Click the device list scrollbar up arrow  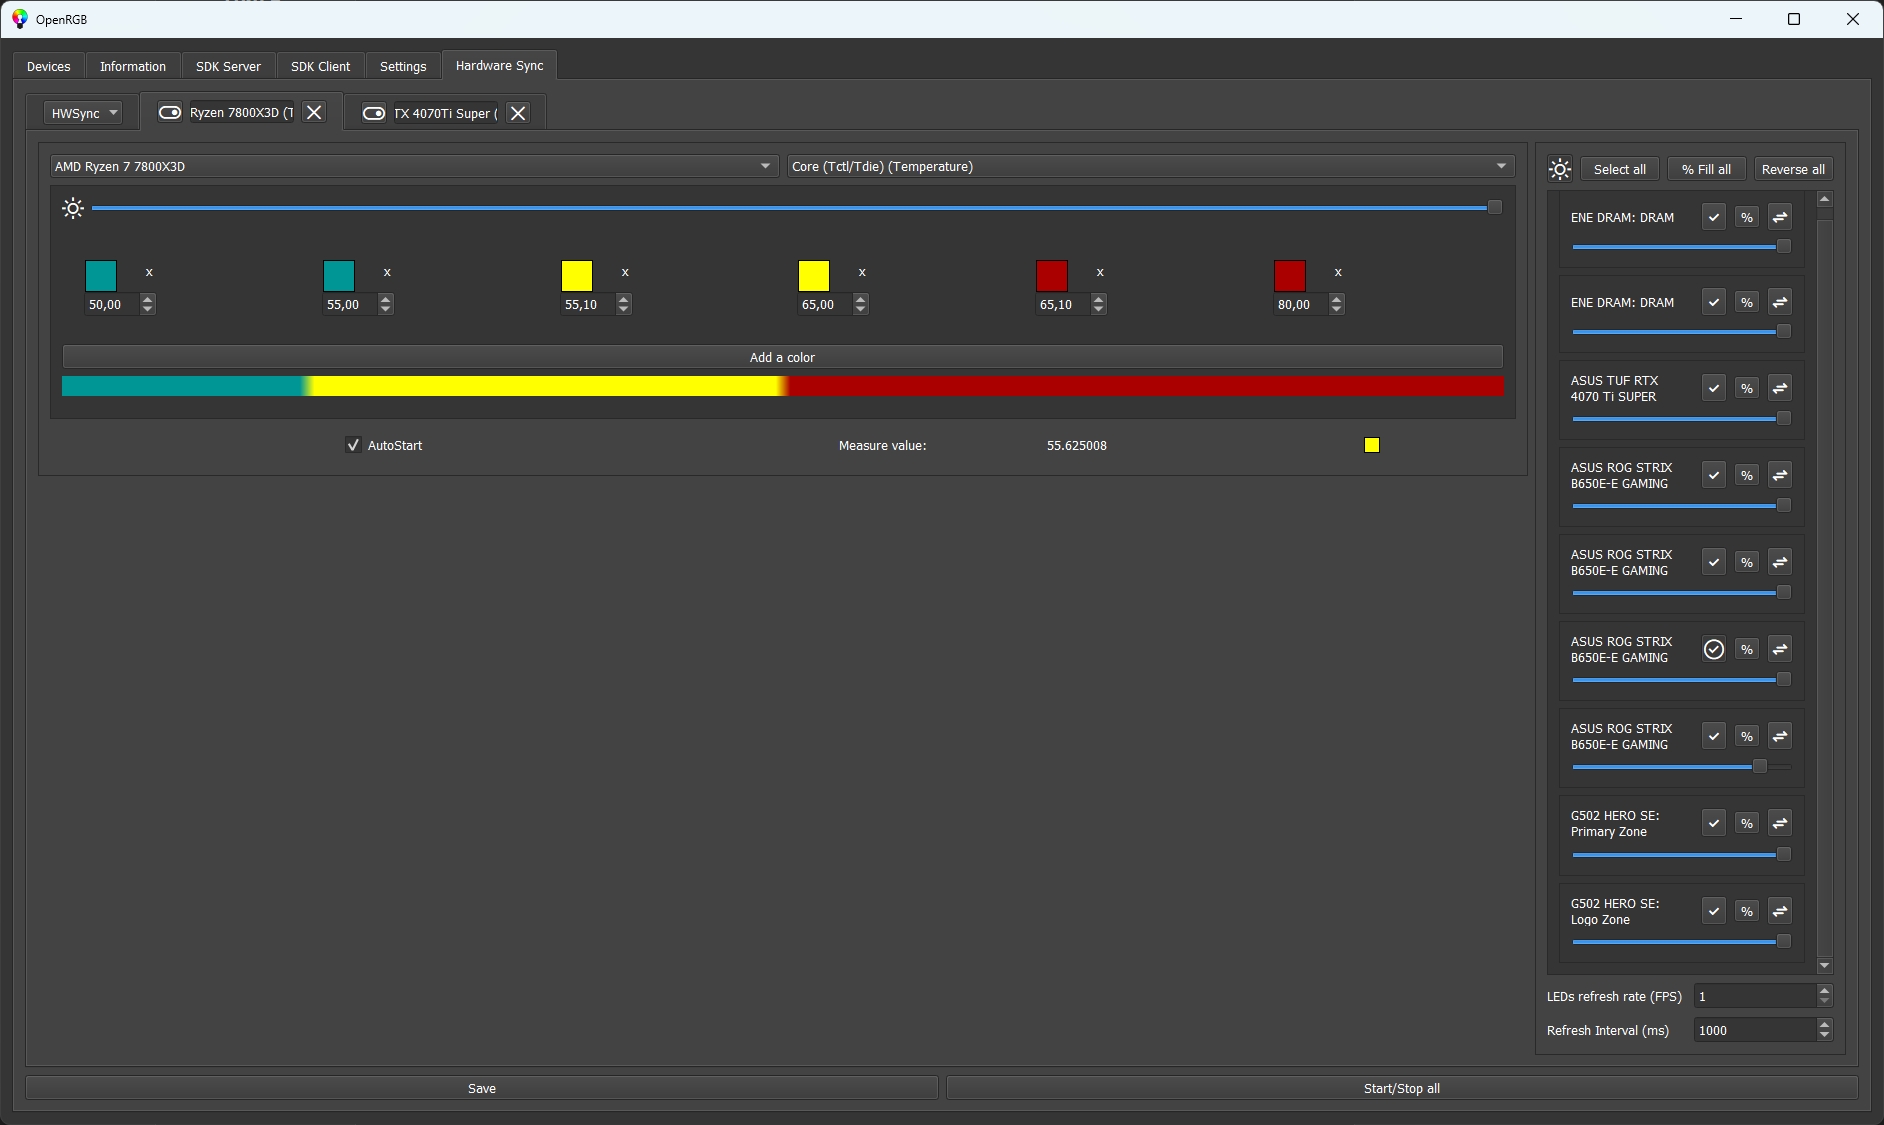point(1825,200)
